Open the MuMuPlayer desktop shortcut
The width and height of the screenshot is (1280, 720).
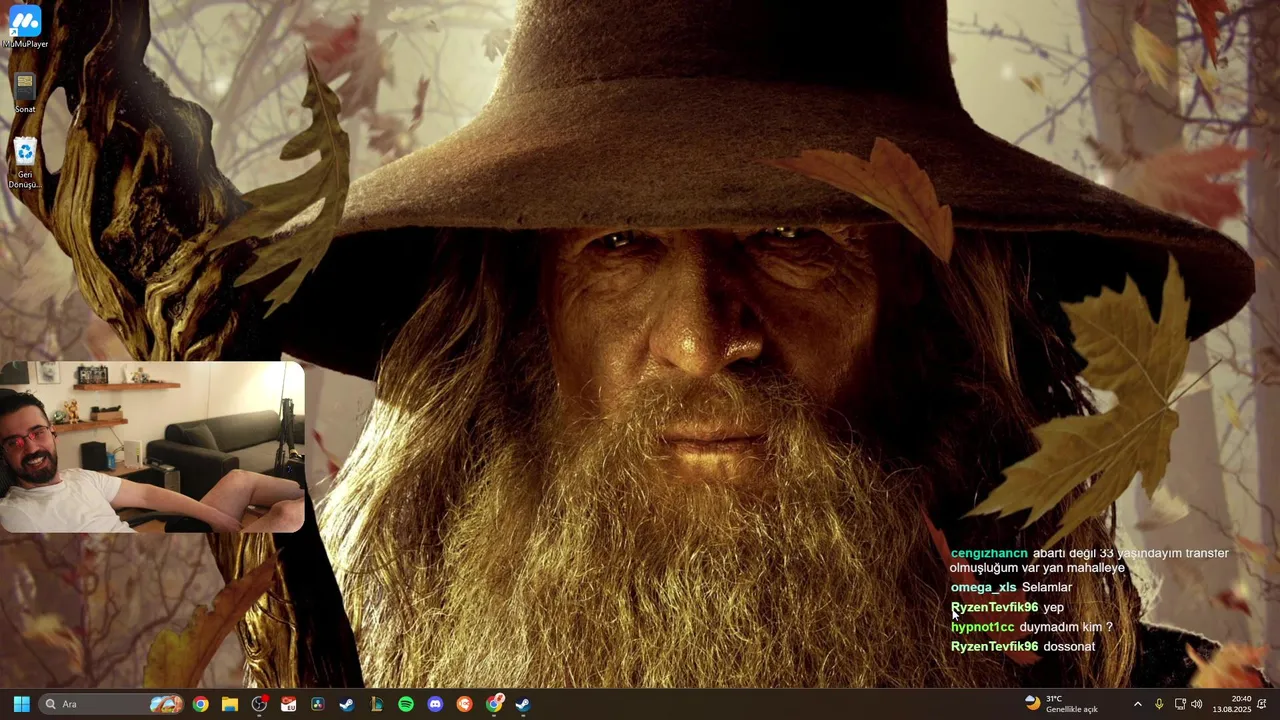(25, 27)
